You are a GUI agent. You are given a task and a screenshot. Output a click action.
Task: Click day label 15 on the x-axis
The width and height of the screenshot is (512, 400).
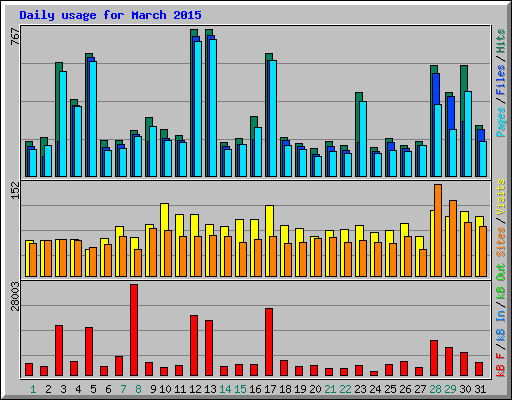(240, 389)
